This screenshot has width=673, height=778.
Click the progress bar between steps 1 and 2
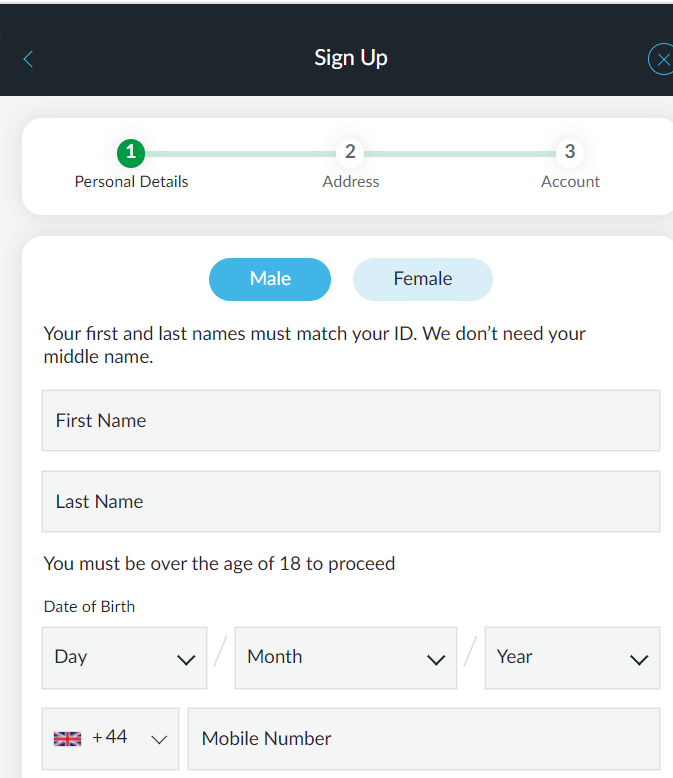(240, 154)
